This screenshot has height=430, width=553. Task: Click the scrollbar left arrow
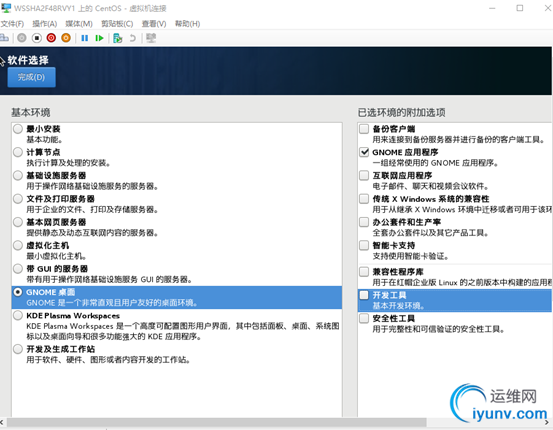(x=2, y=422)
